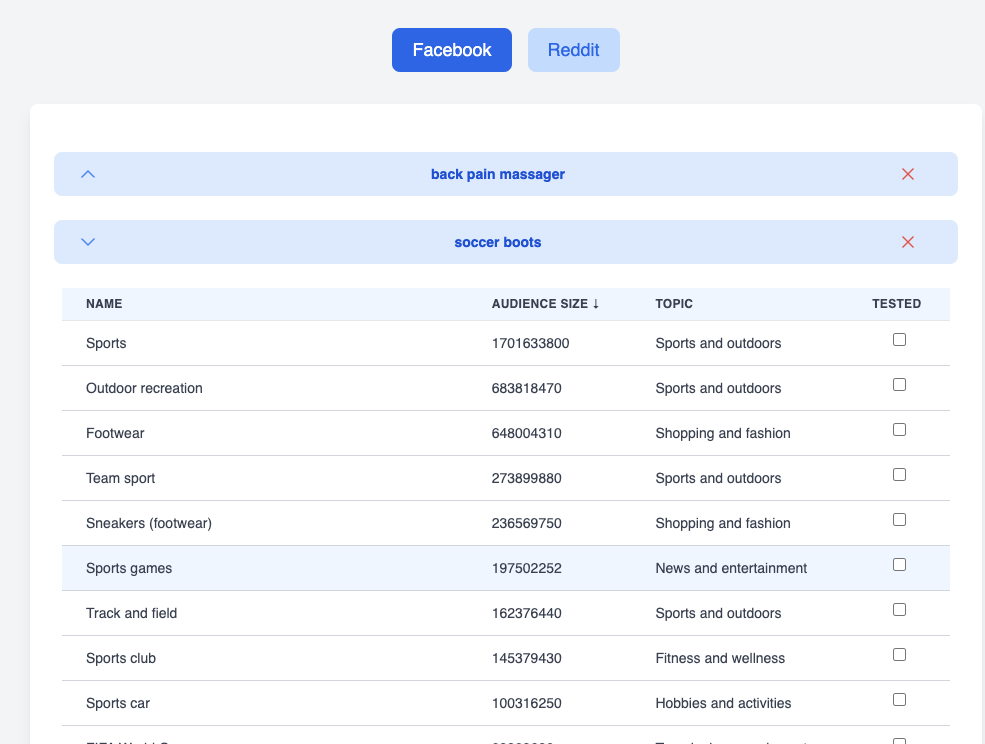985x744 pixels.
Task: Mark Sports car row as tested
Action: click(899, 700)
